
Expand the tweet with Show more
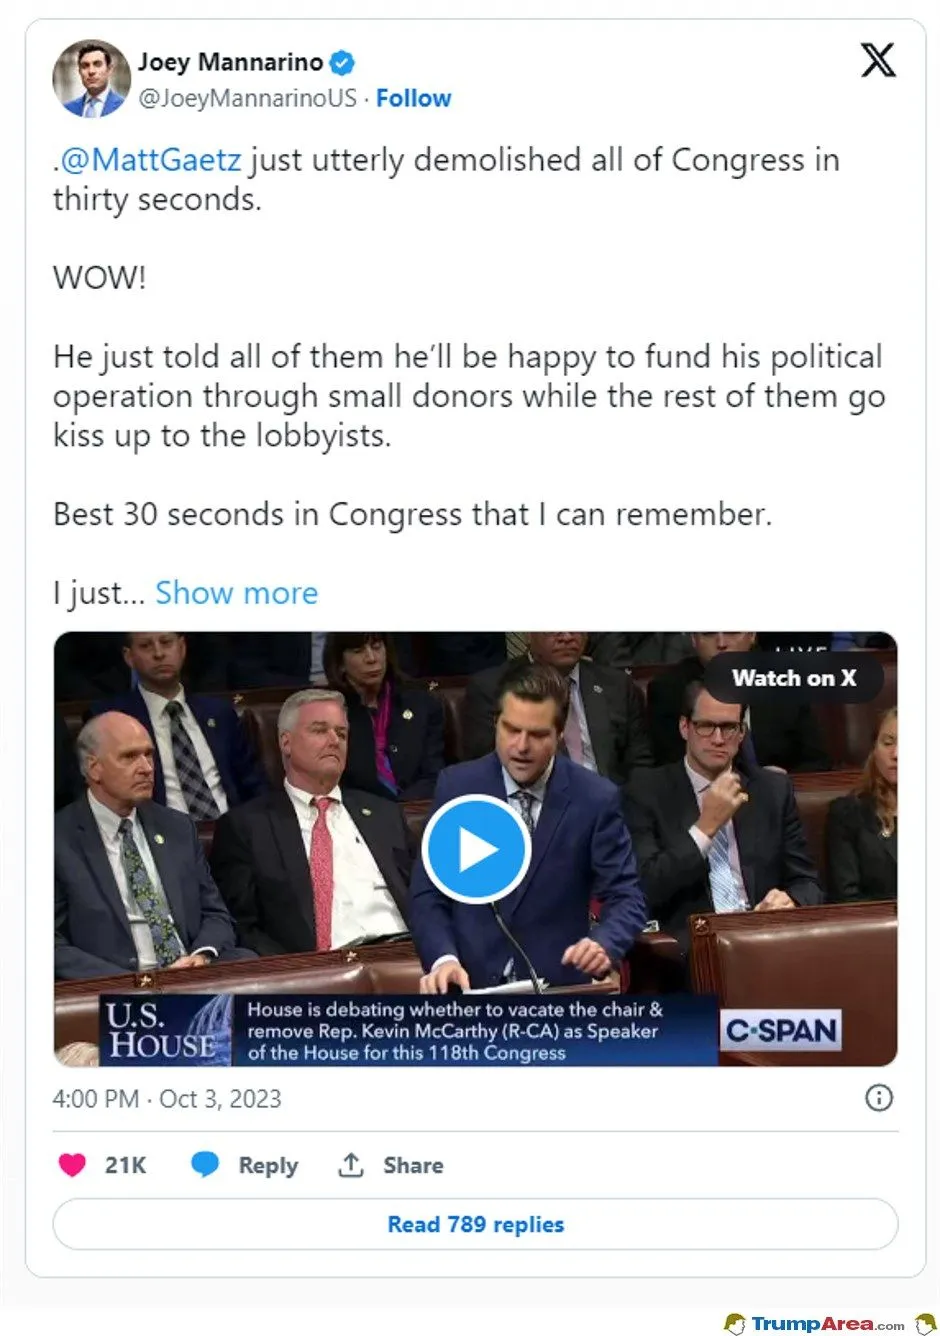click(x=236, y=593)
